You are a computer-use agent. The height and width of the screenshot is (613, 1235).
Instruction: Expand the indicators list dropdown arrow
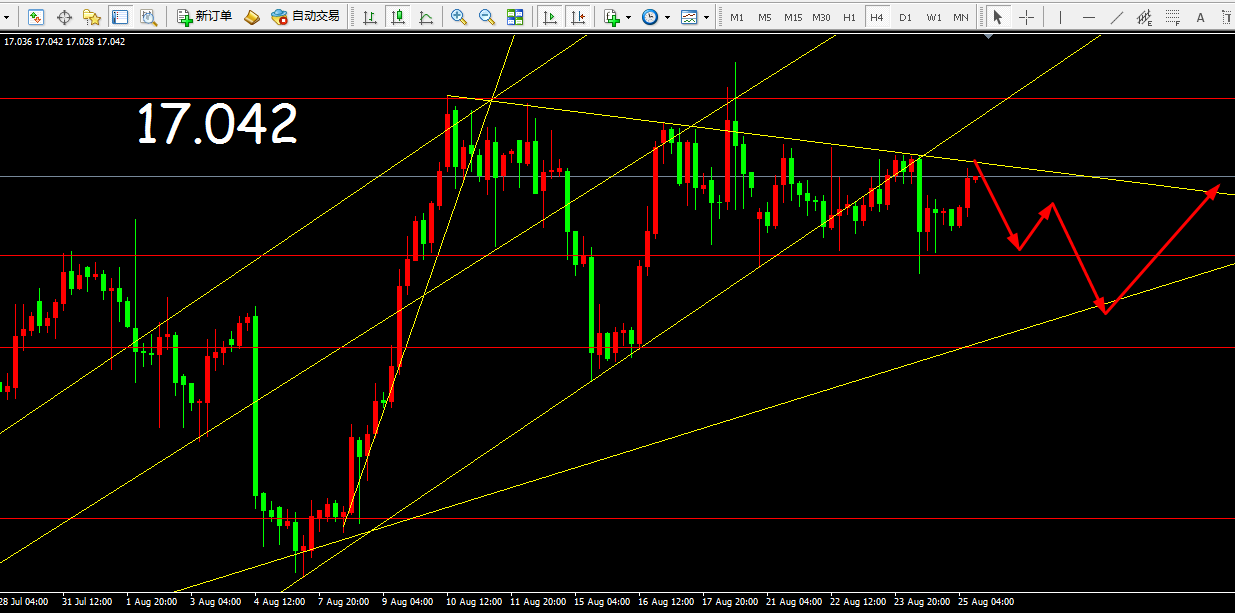click(x=628, y=17)
